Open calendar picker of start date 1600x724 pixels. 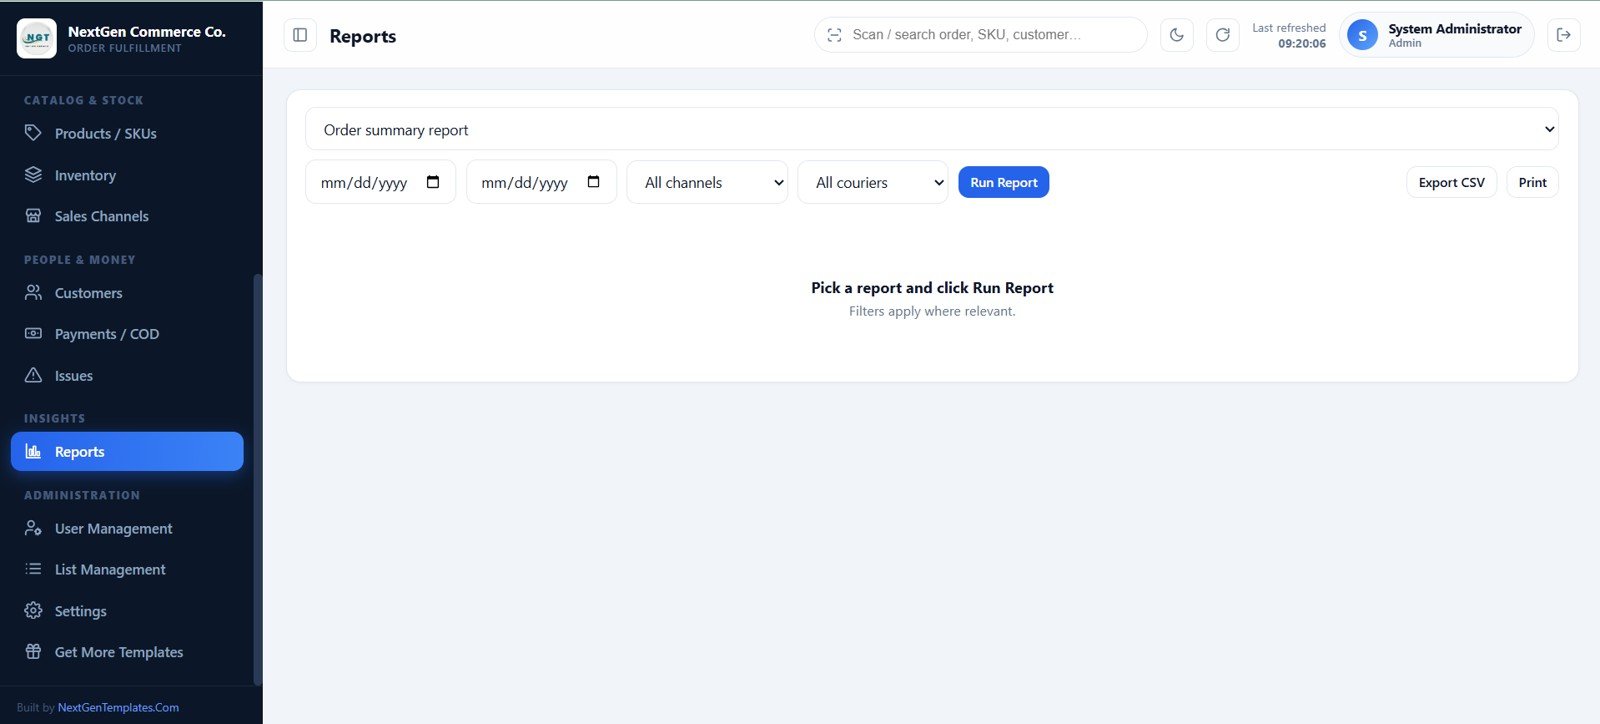click(x=433, y=182)
